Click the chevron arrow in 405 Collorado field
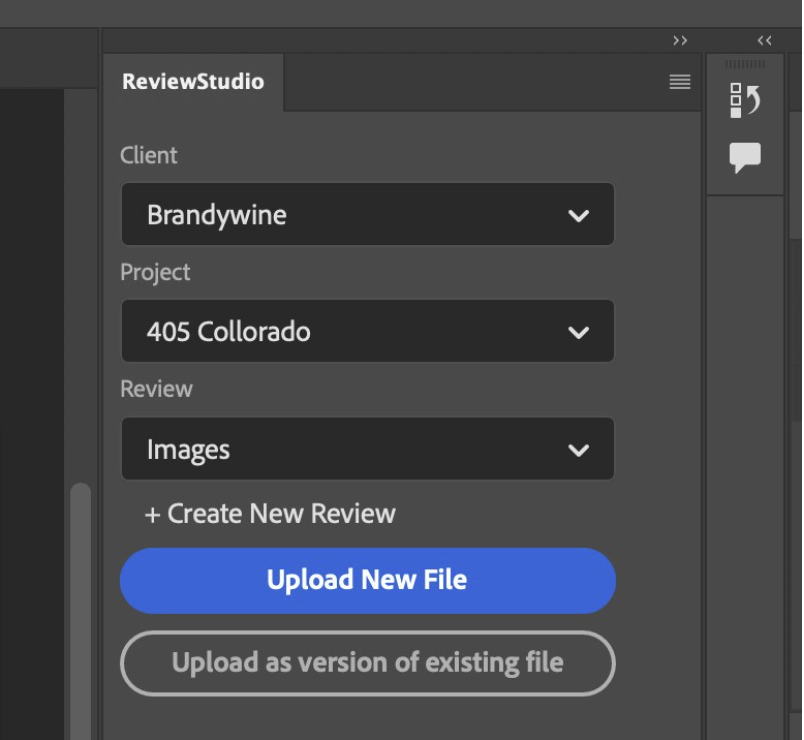 pos(578,332)
